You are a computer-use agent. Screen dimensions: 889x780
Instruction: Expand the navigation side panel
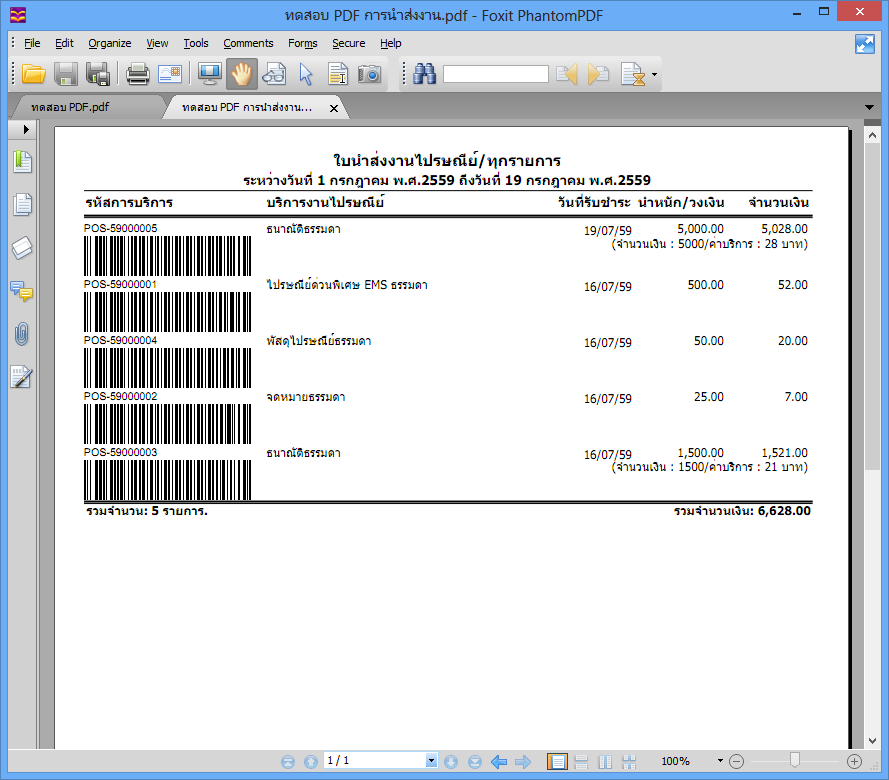(x=26, y=129)
